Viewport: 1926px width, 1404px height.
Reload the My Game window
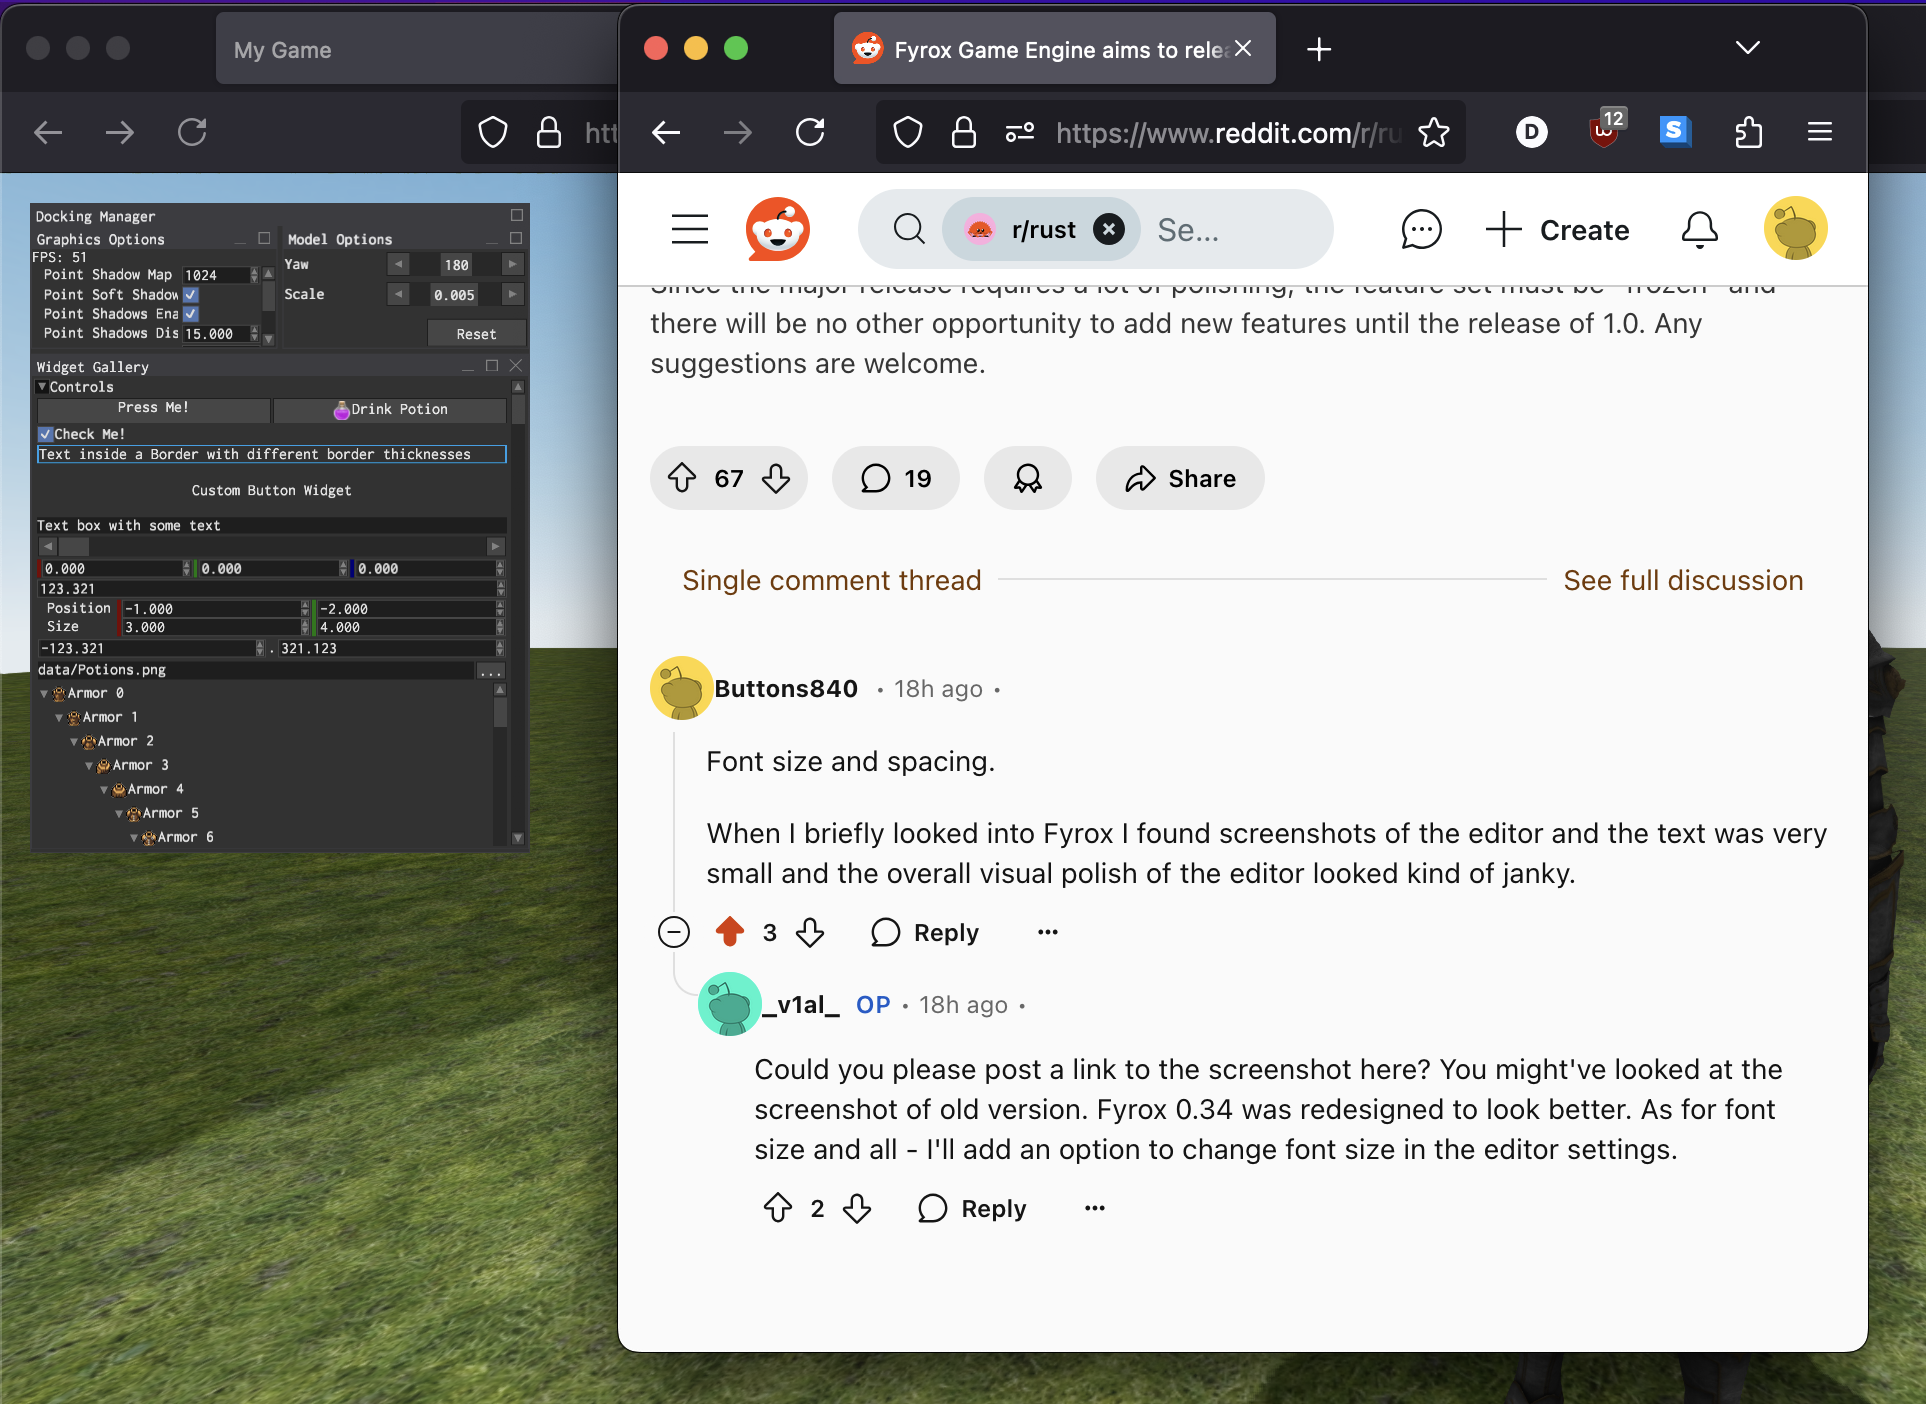192,132
